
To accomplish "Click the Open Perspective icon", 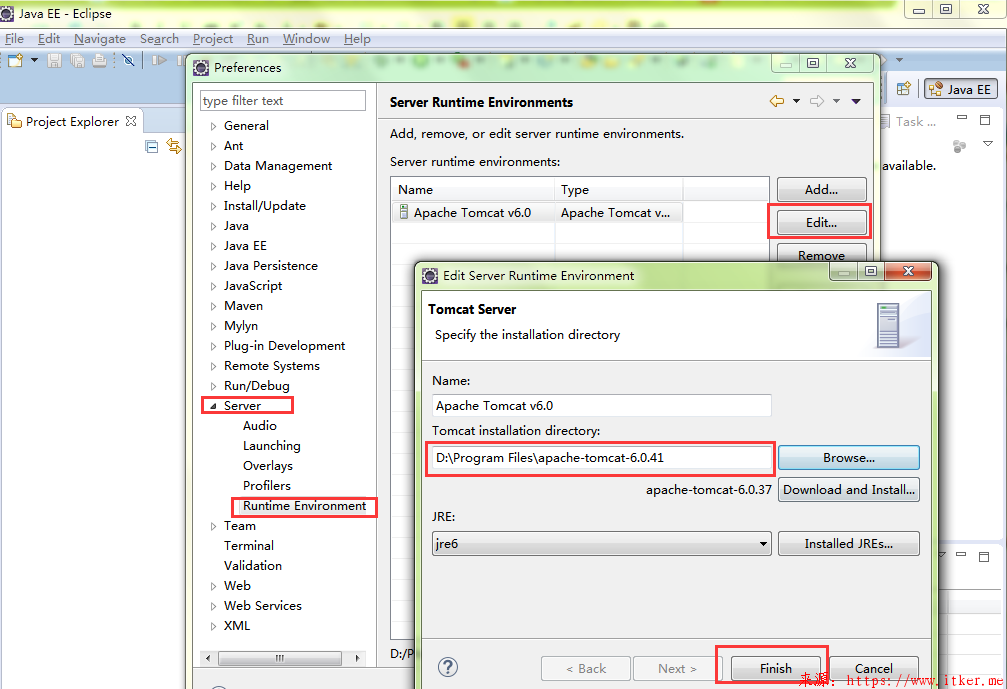I will (x=904, y=89).
